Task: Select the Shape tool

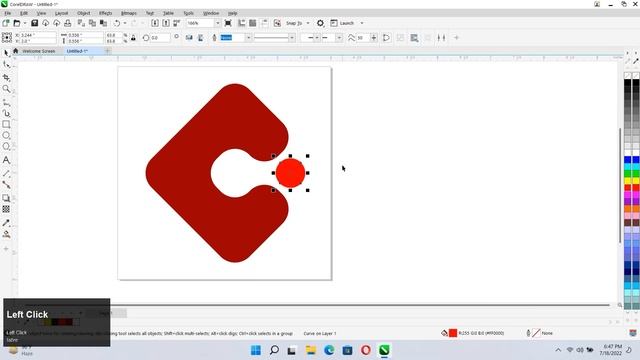Action: [6, 64]
